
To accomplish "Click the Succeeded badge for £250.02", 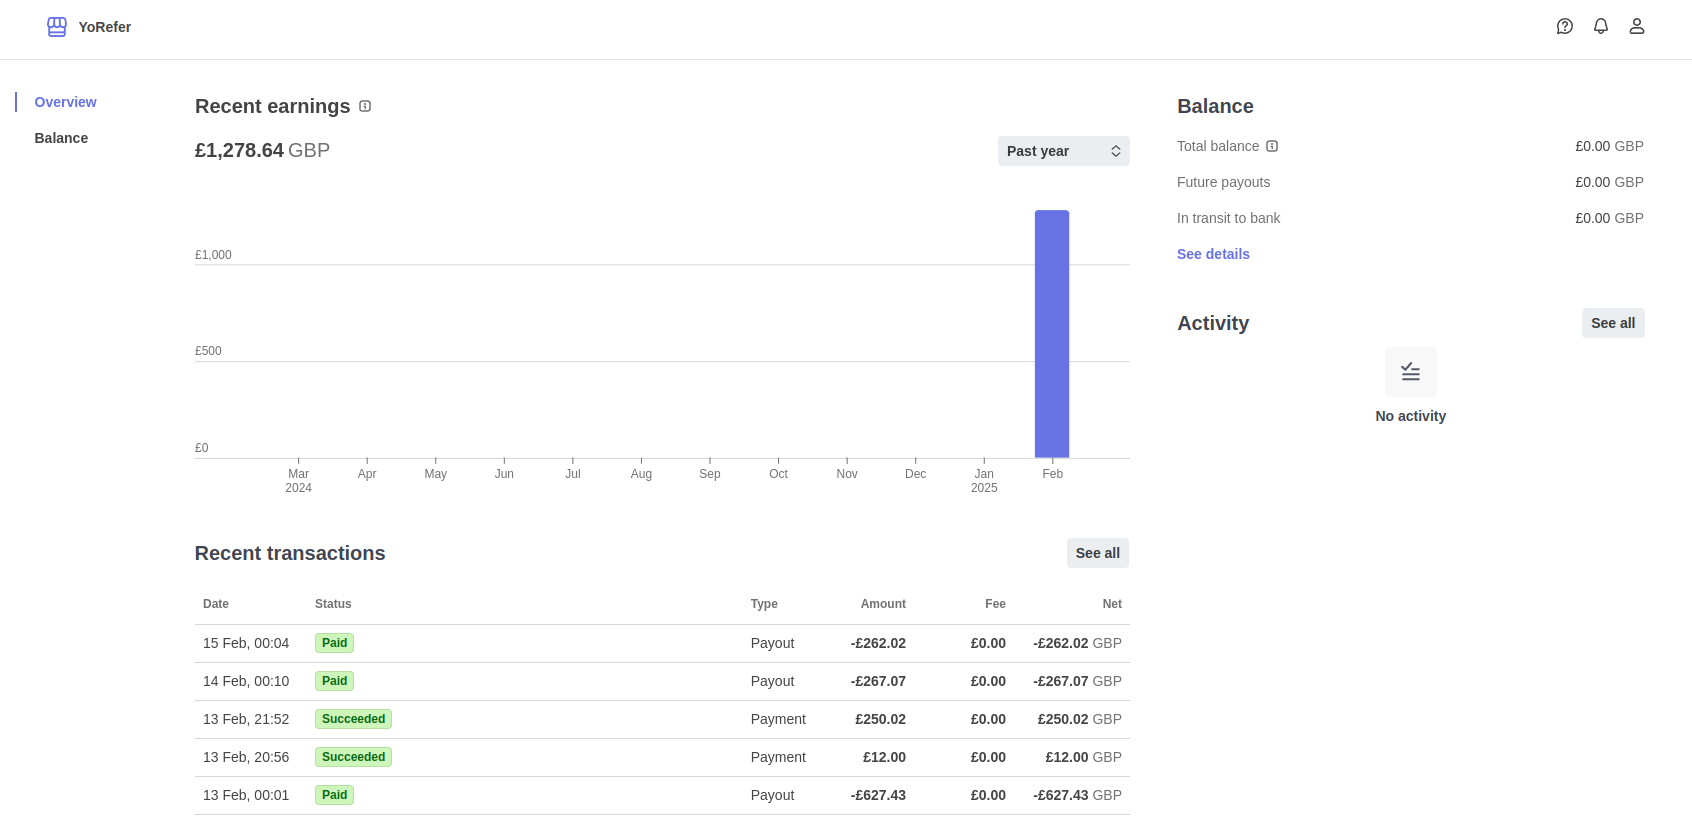I will (353, 719).
